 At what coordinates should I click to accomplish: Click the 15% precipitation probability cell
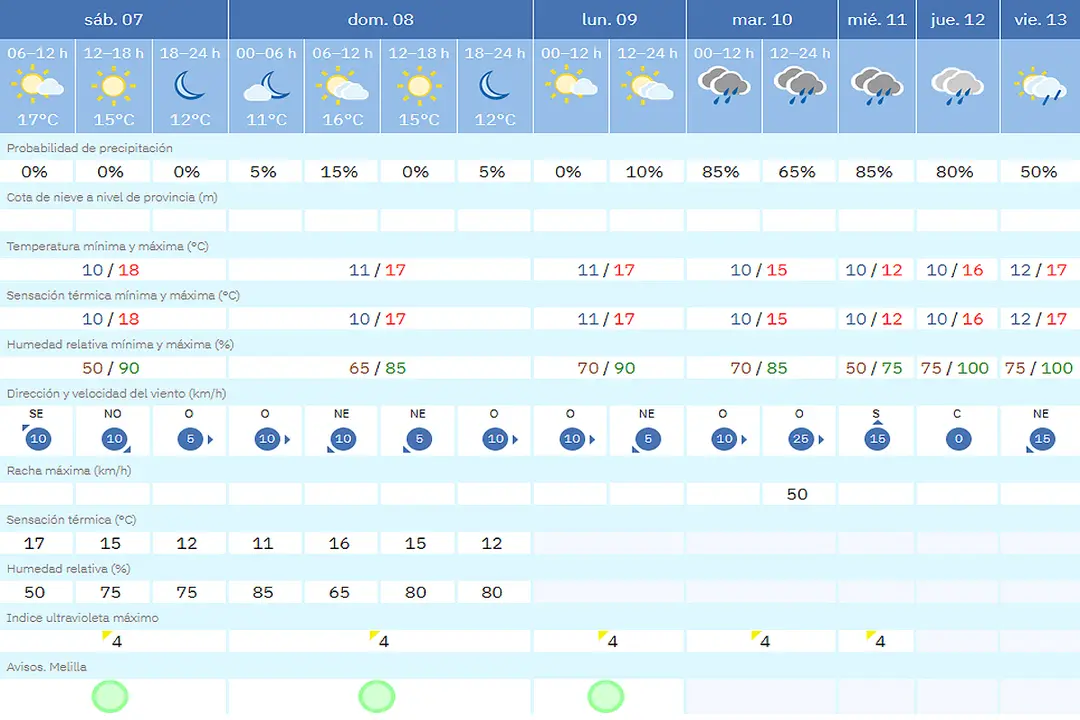[340, 172]
